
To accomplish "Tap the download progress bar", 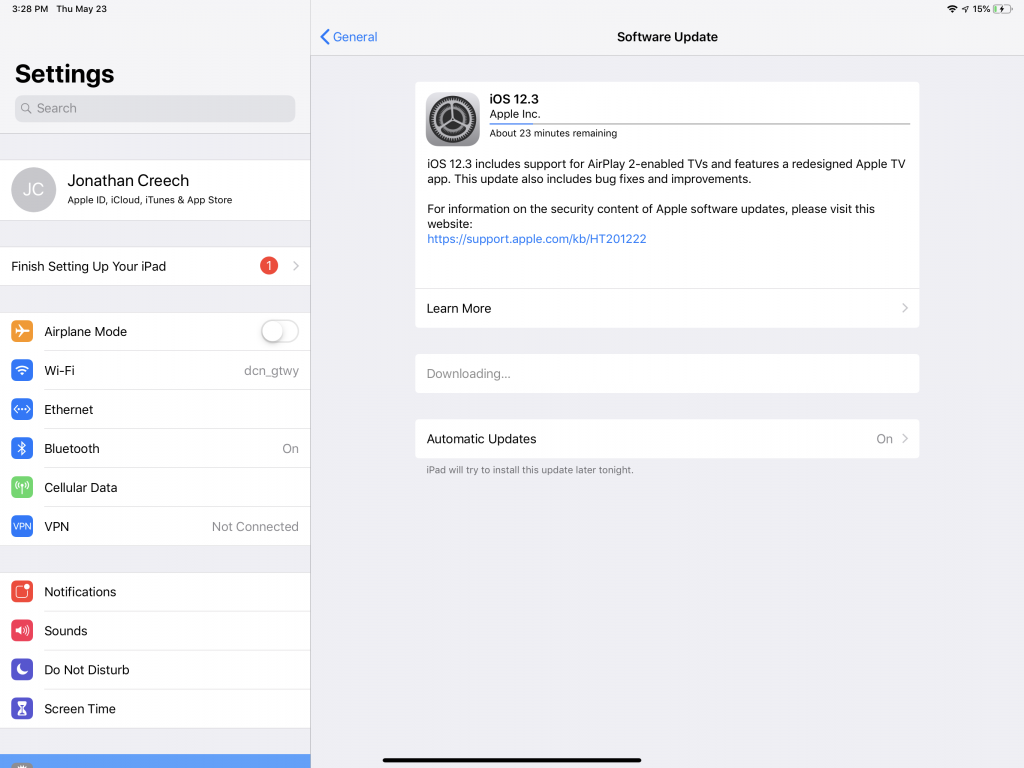I will [699, 123].
